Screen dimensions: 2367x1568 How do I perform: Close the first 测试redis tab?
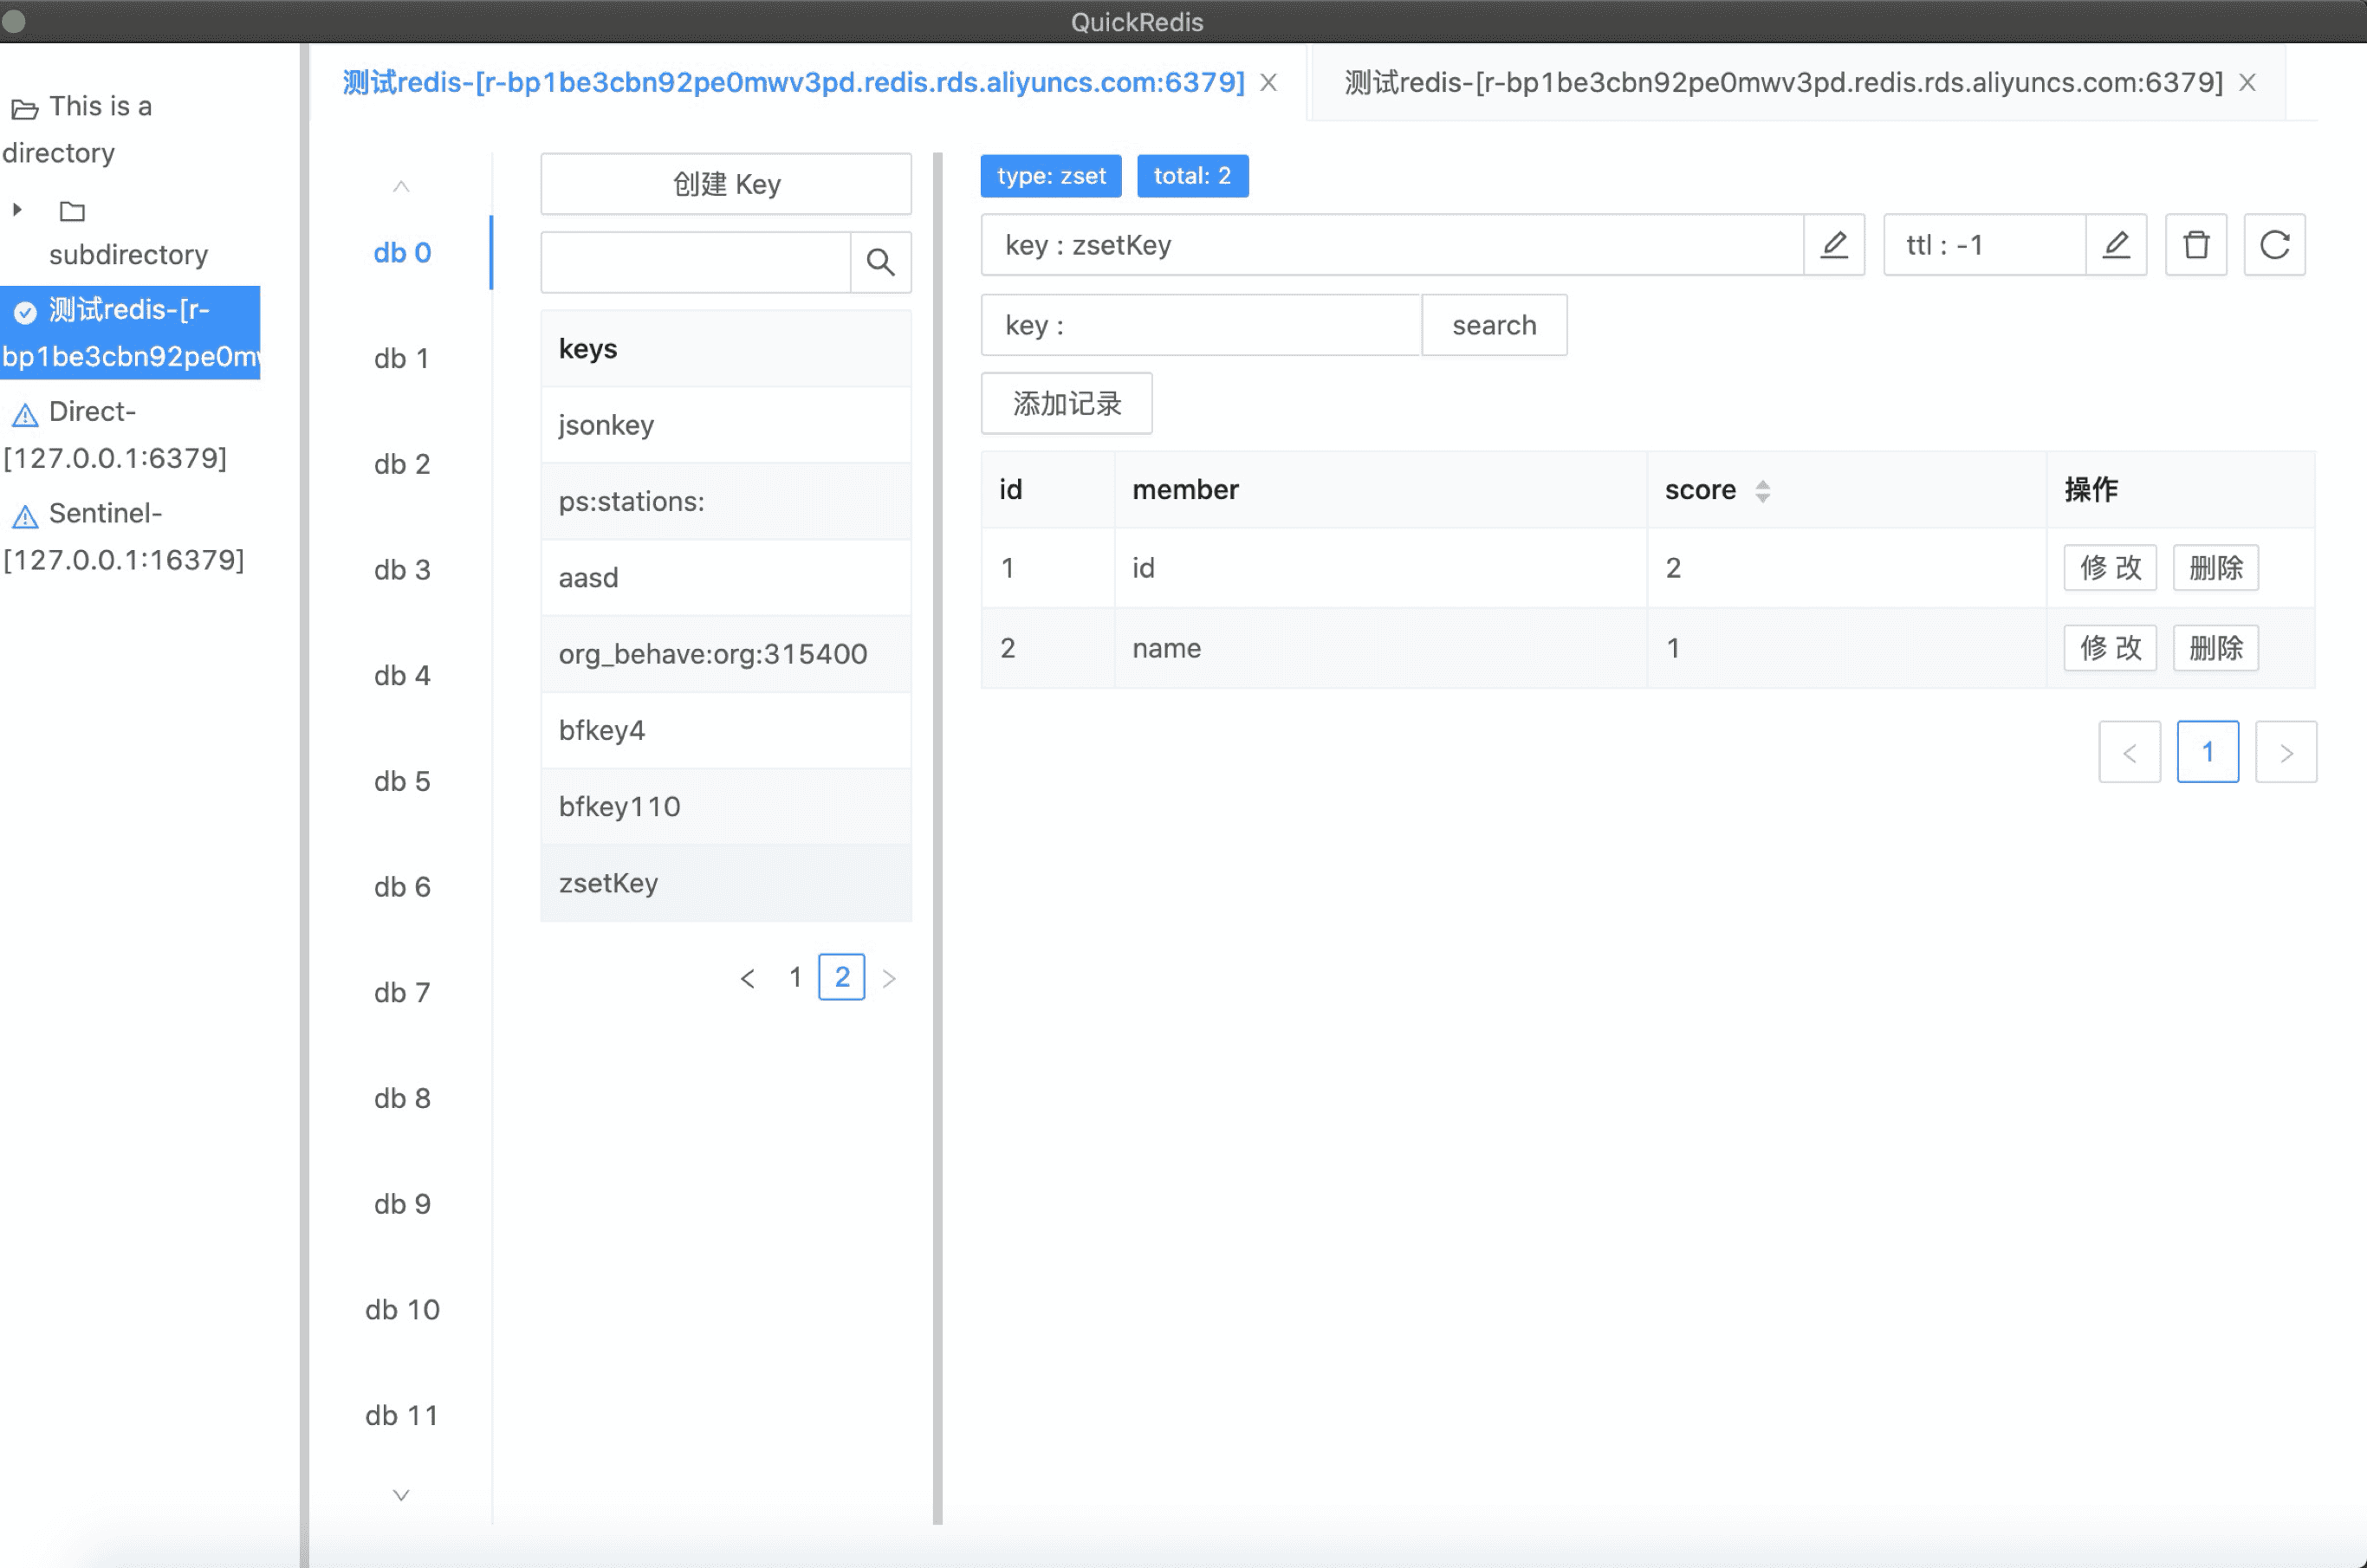point(1268,82)
